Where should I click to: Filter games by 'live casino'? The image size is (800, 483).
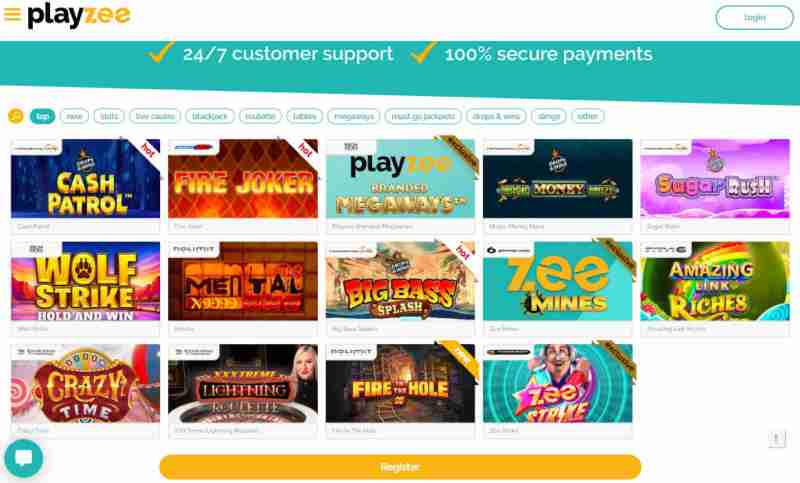(x=155, y=116)
